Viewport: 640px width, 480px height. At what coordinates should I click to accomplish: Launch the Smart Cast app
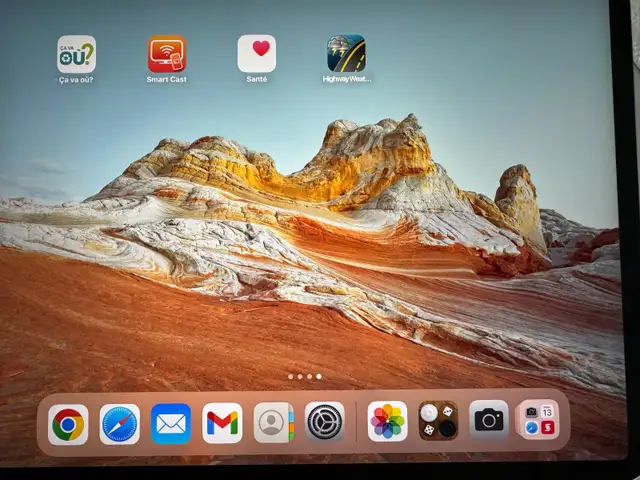167,54
